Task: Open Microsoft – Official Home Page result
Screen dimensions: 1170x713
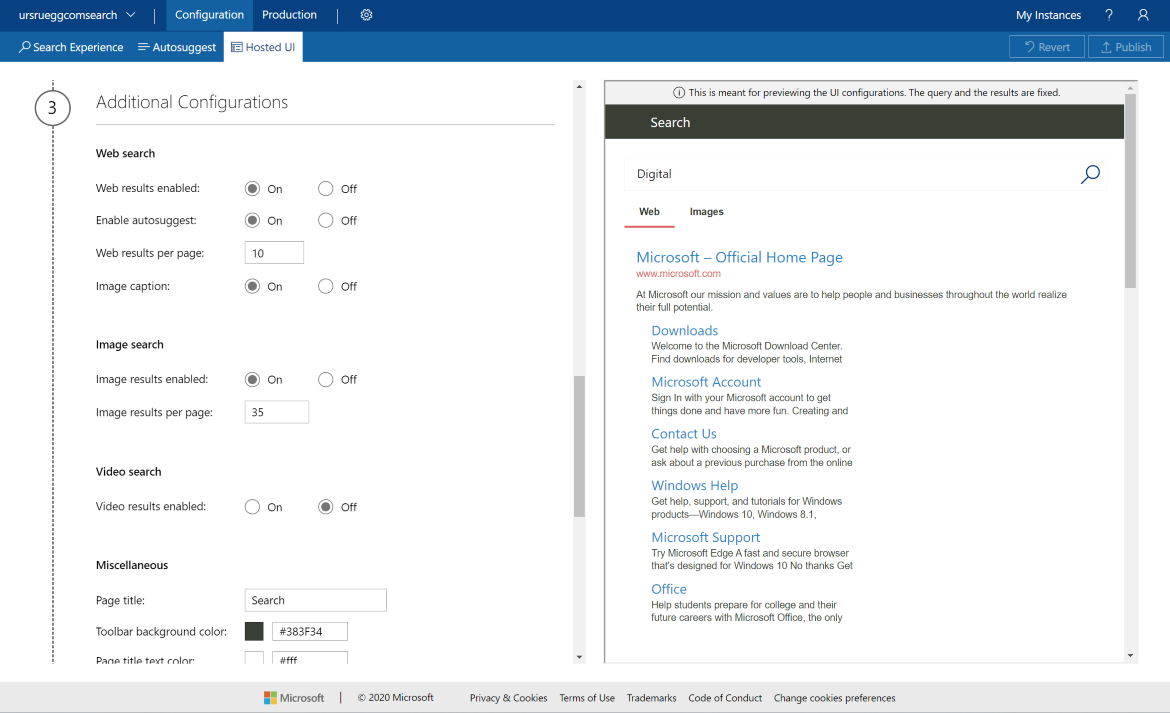Action: (739, 257)
